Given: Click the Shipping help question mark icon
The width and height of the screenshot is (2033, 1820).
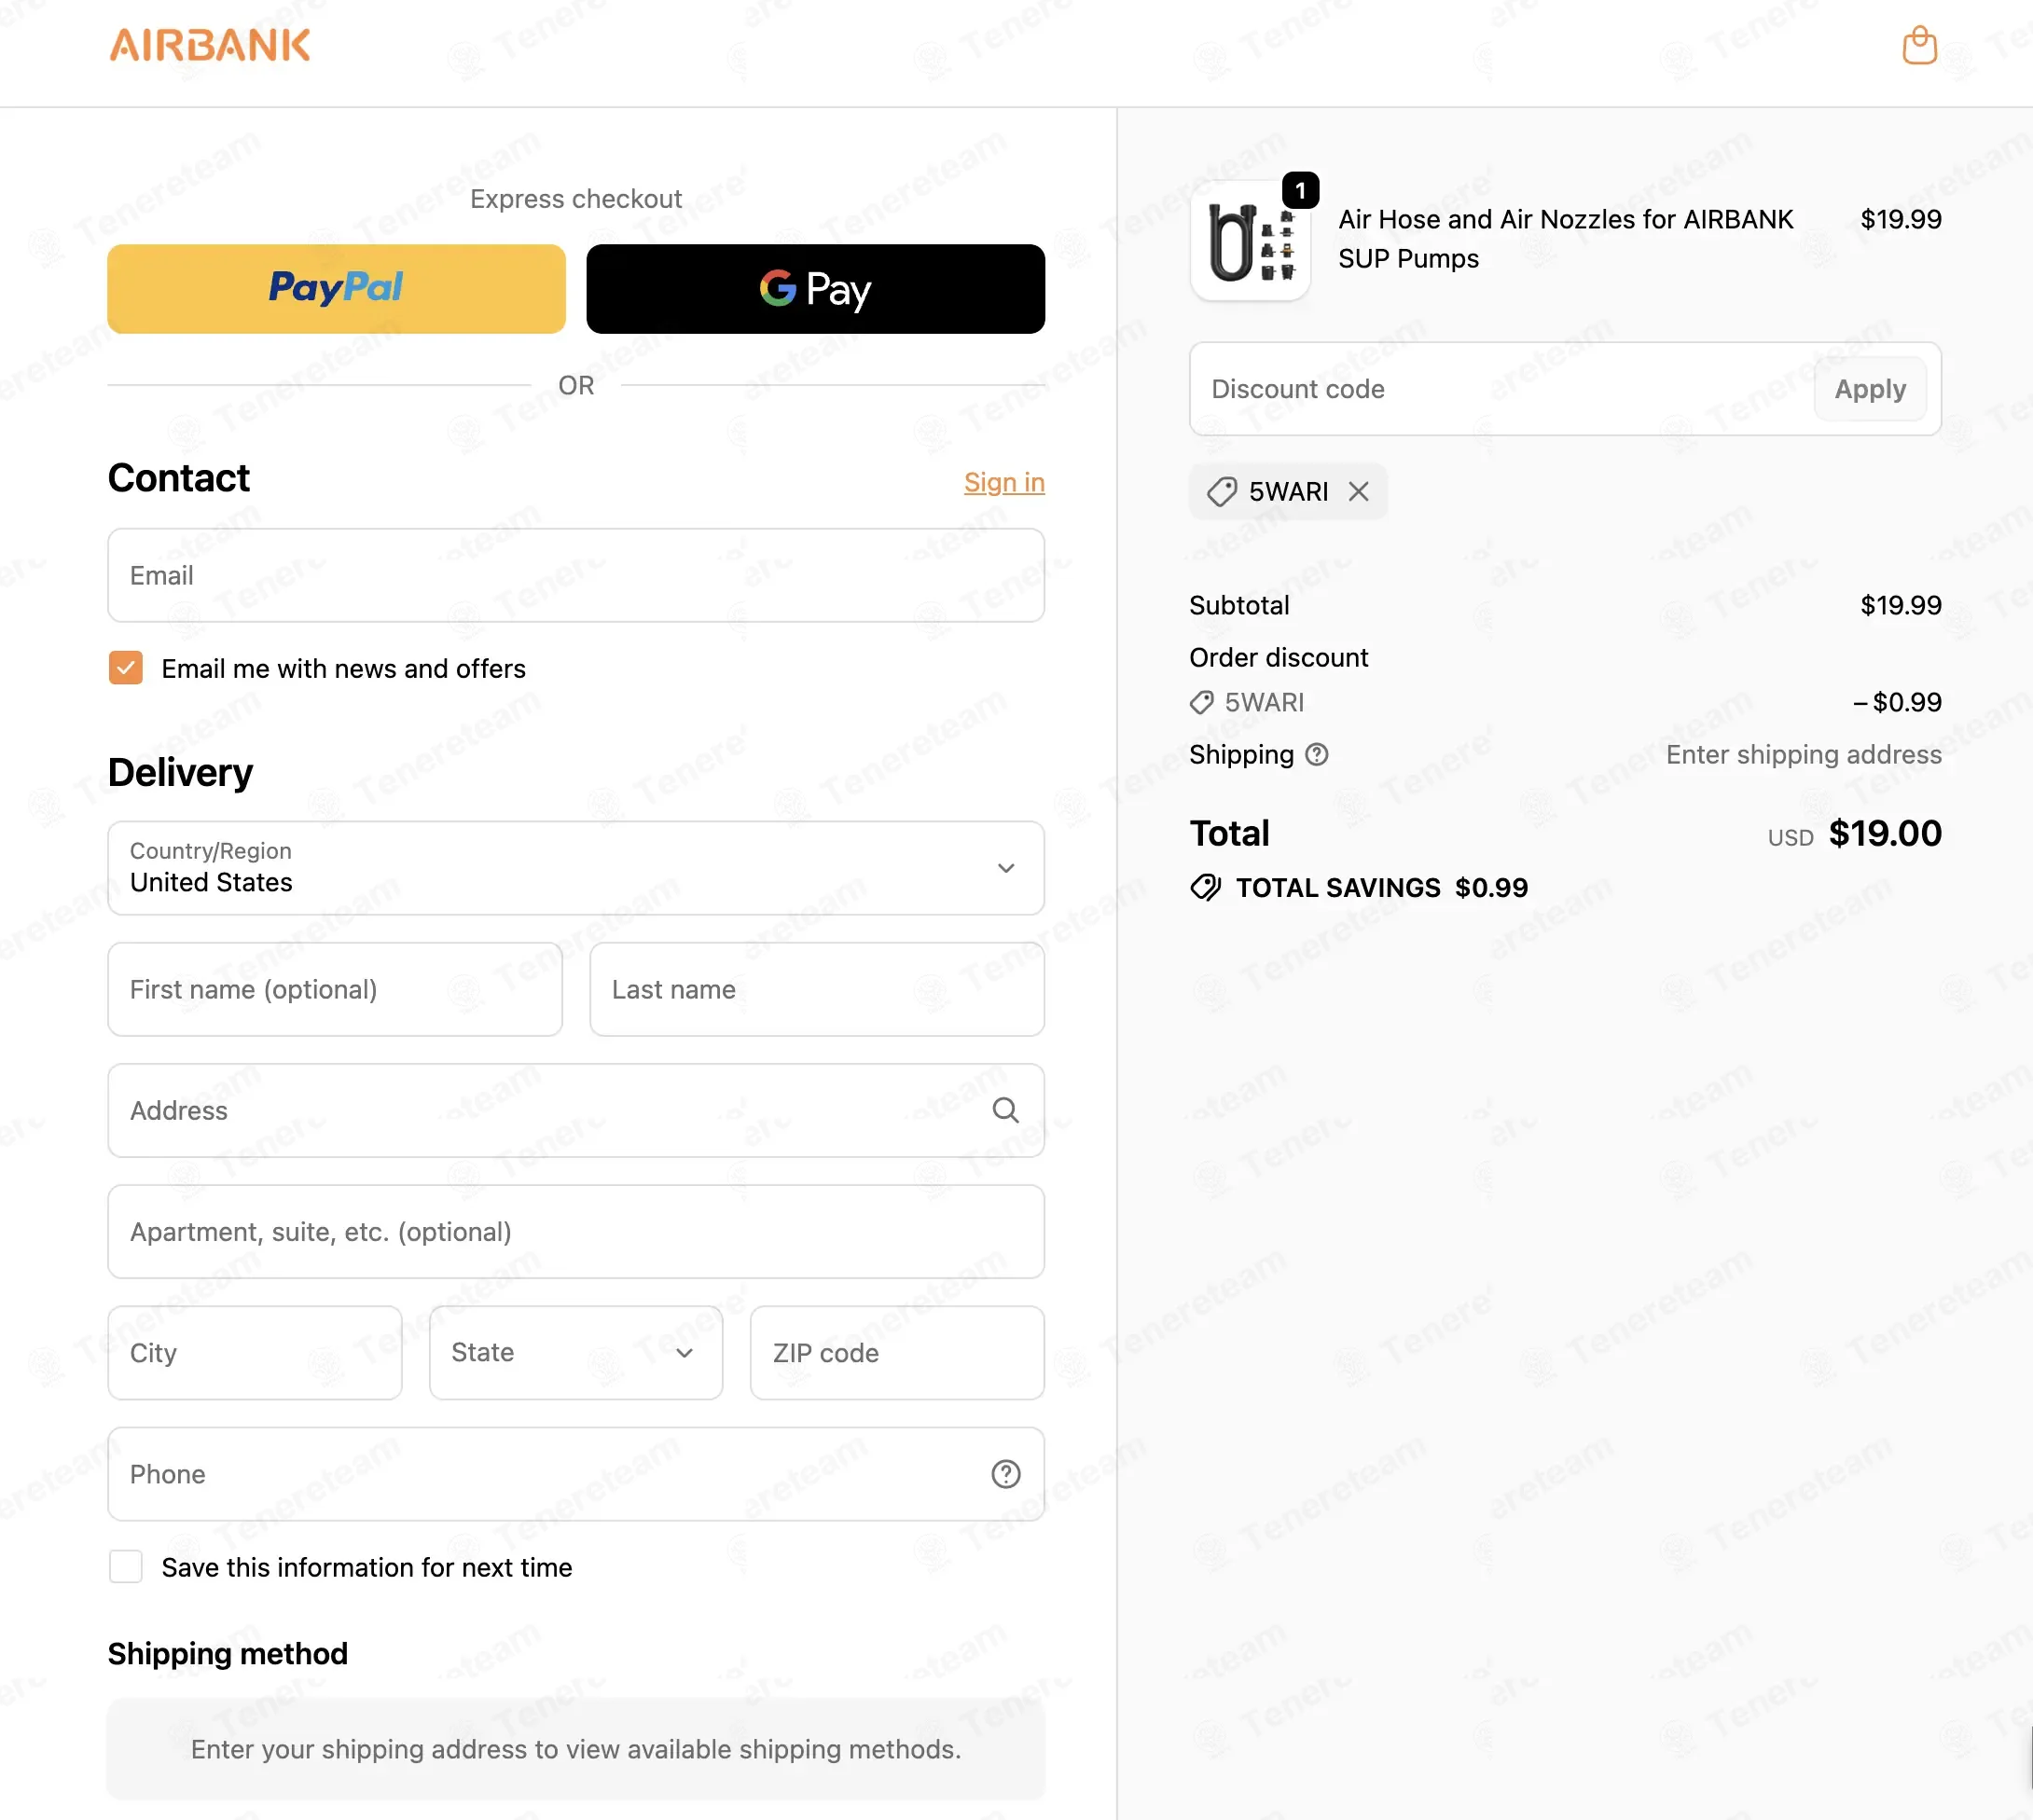Looking at the screenshot, I should point(1316,754).
